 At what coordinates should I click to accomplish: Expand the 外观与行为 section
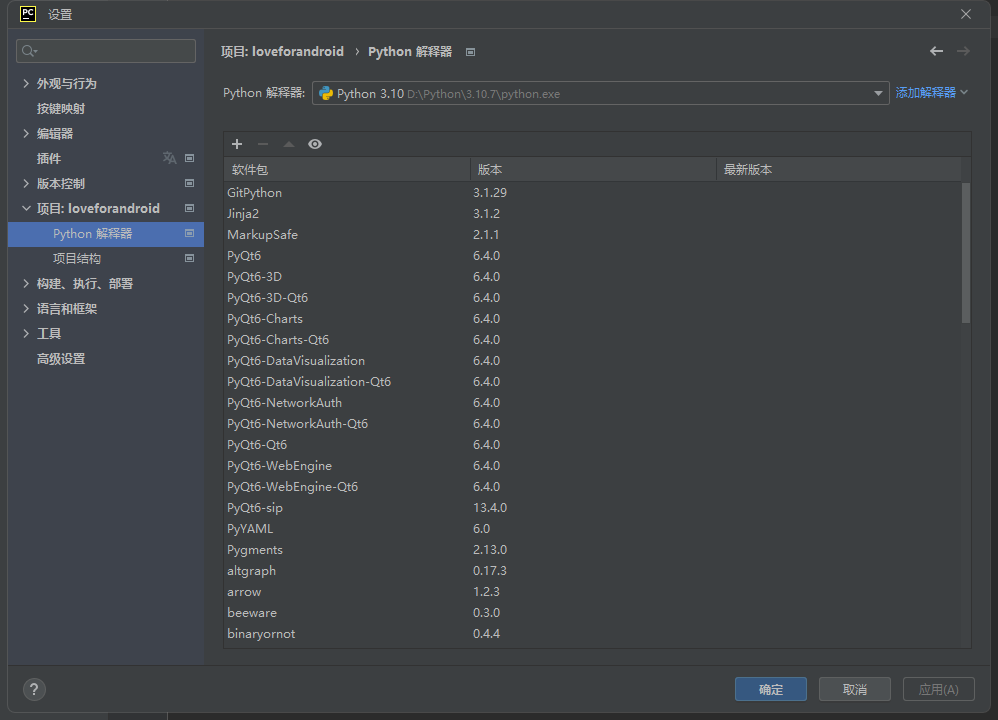(26, 83)
